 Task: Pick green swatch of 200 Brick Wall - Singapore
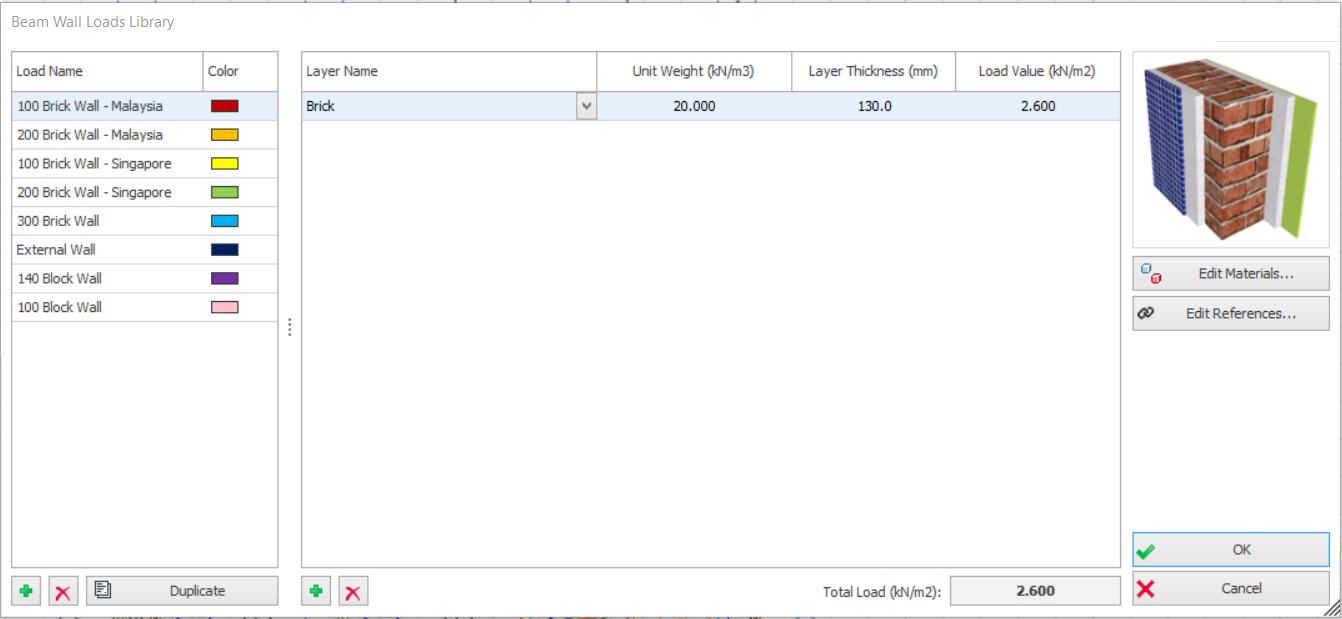(x=225, y=192)
